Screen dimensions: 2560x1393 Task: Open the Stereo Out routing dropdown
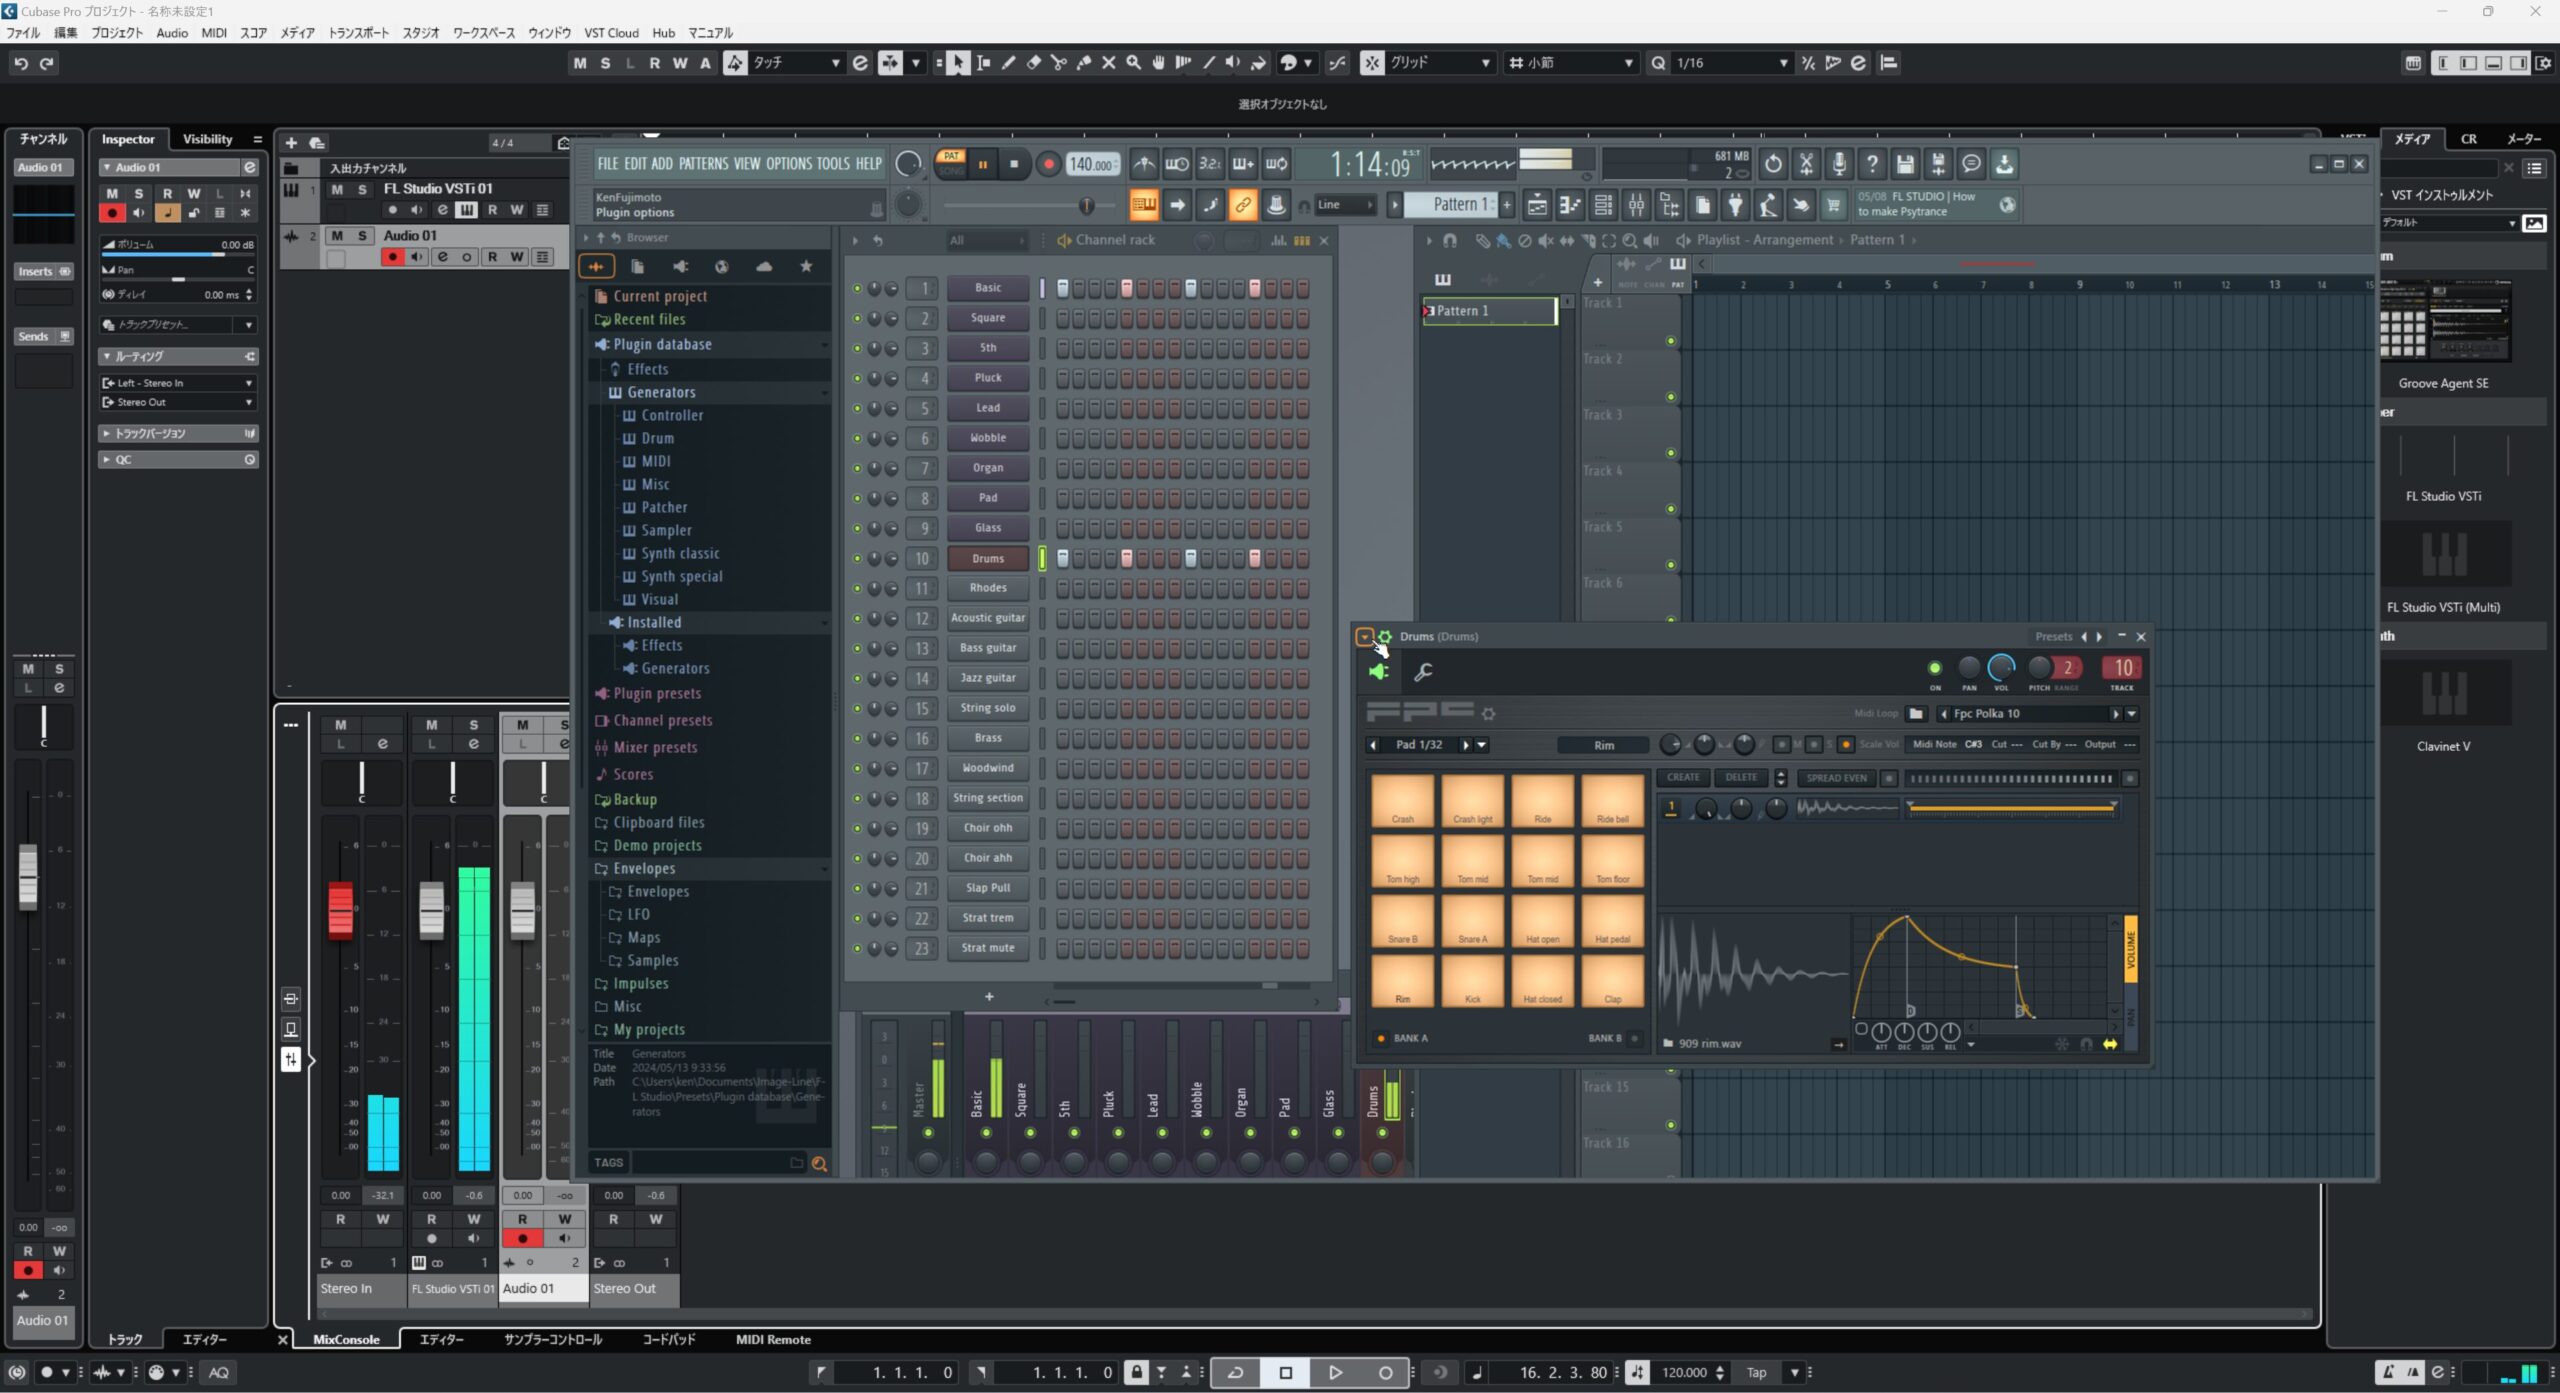point(179,402)
